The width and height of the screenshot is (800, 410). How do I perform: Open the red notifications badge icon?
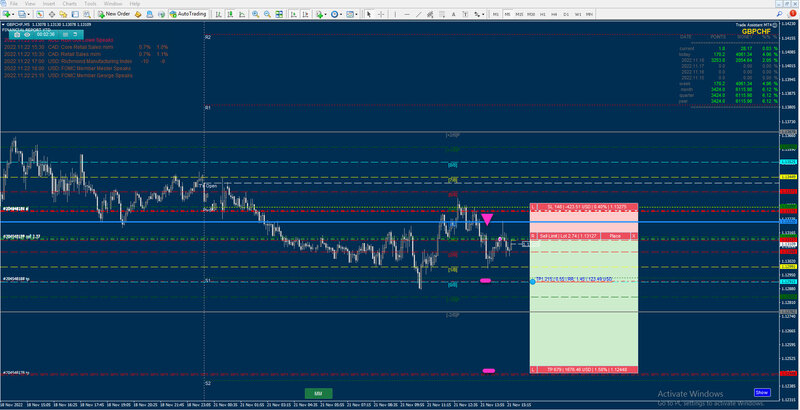point(792,13)
